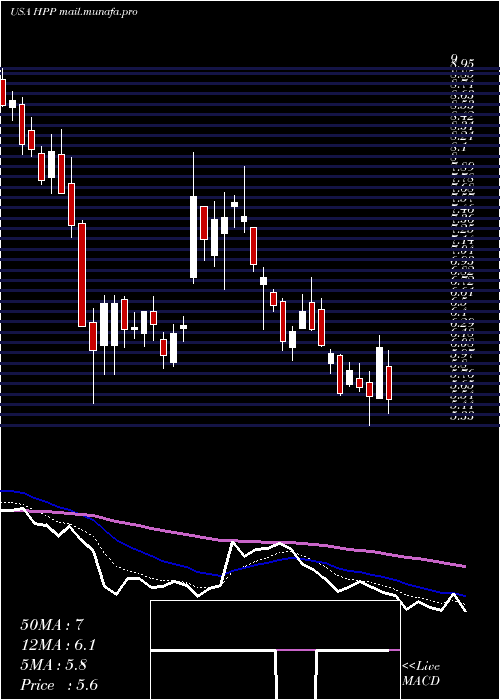The height and width of the screenshot is (700, 500).
Task: Click the '8.95' price axis label
Action: coord(462,64)
